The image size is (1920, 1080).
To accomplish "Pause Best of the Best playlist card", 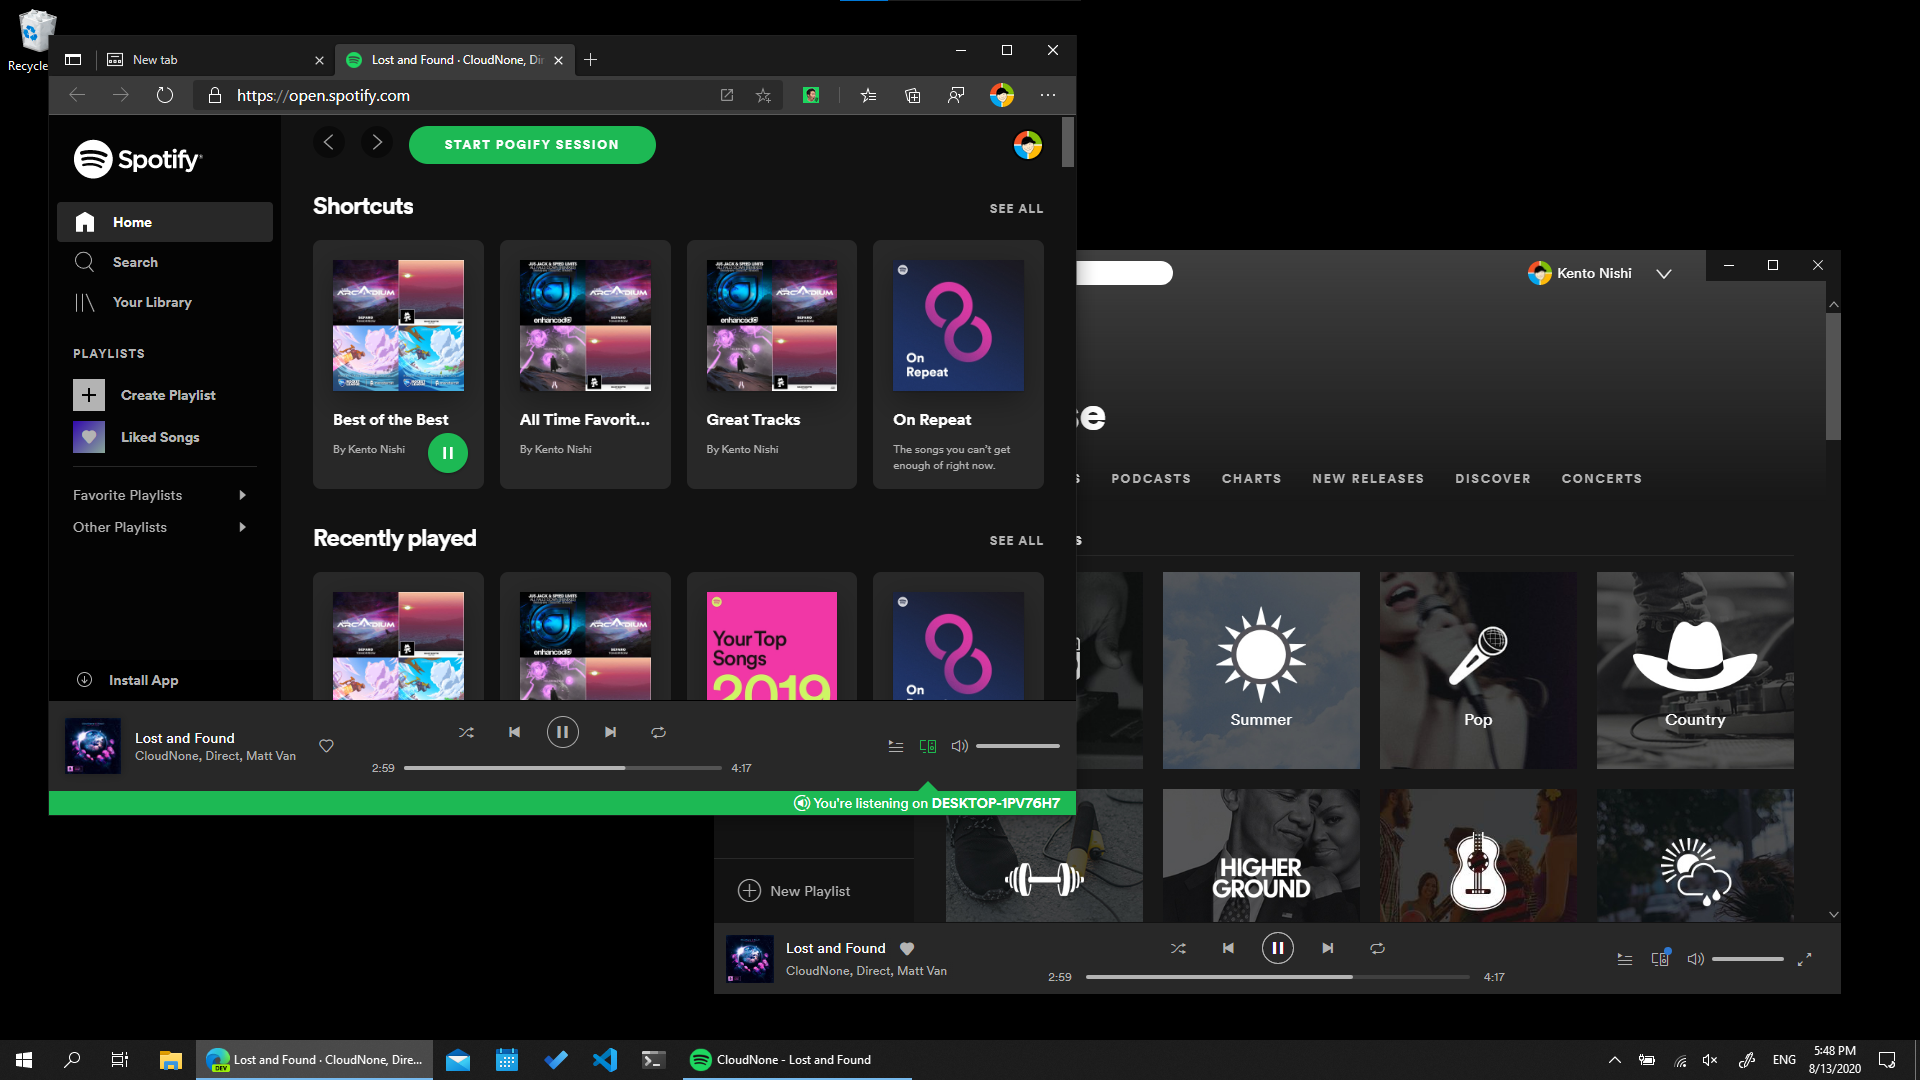I will coord(448,453).
